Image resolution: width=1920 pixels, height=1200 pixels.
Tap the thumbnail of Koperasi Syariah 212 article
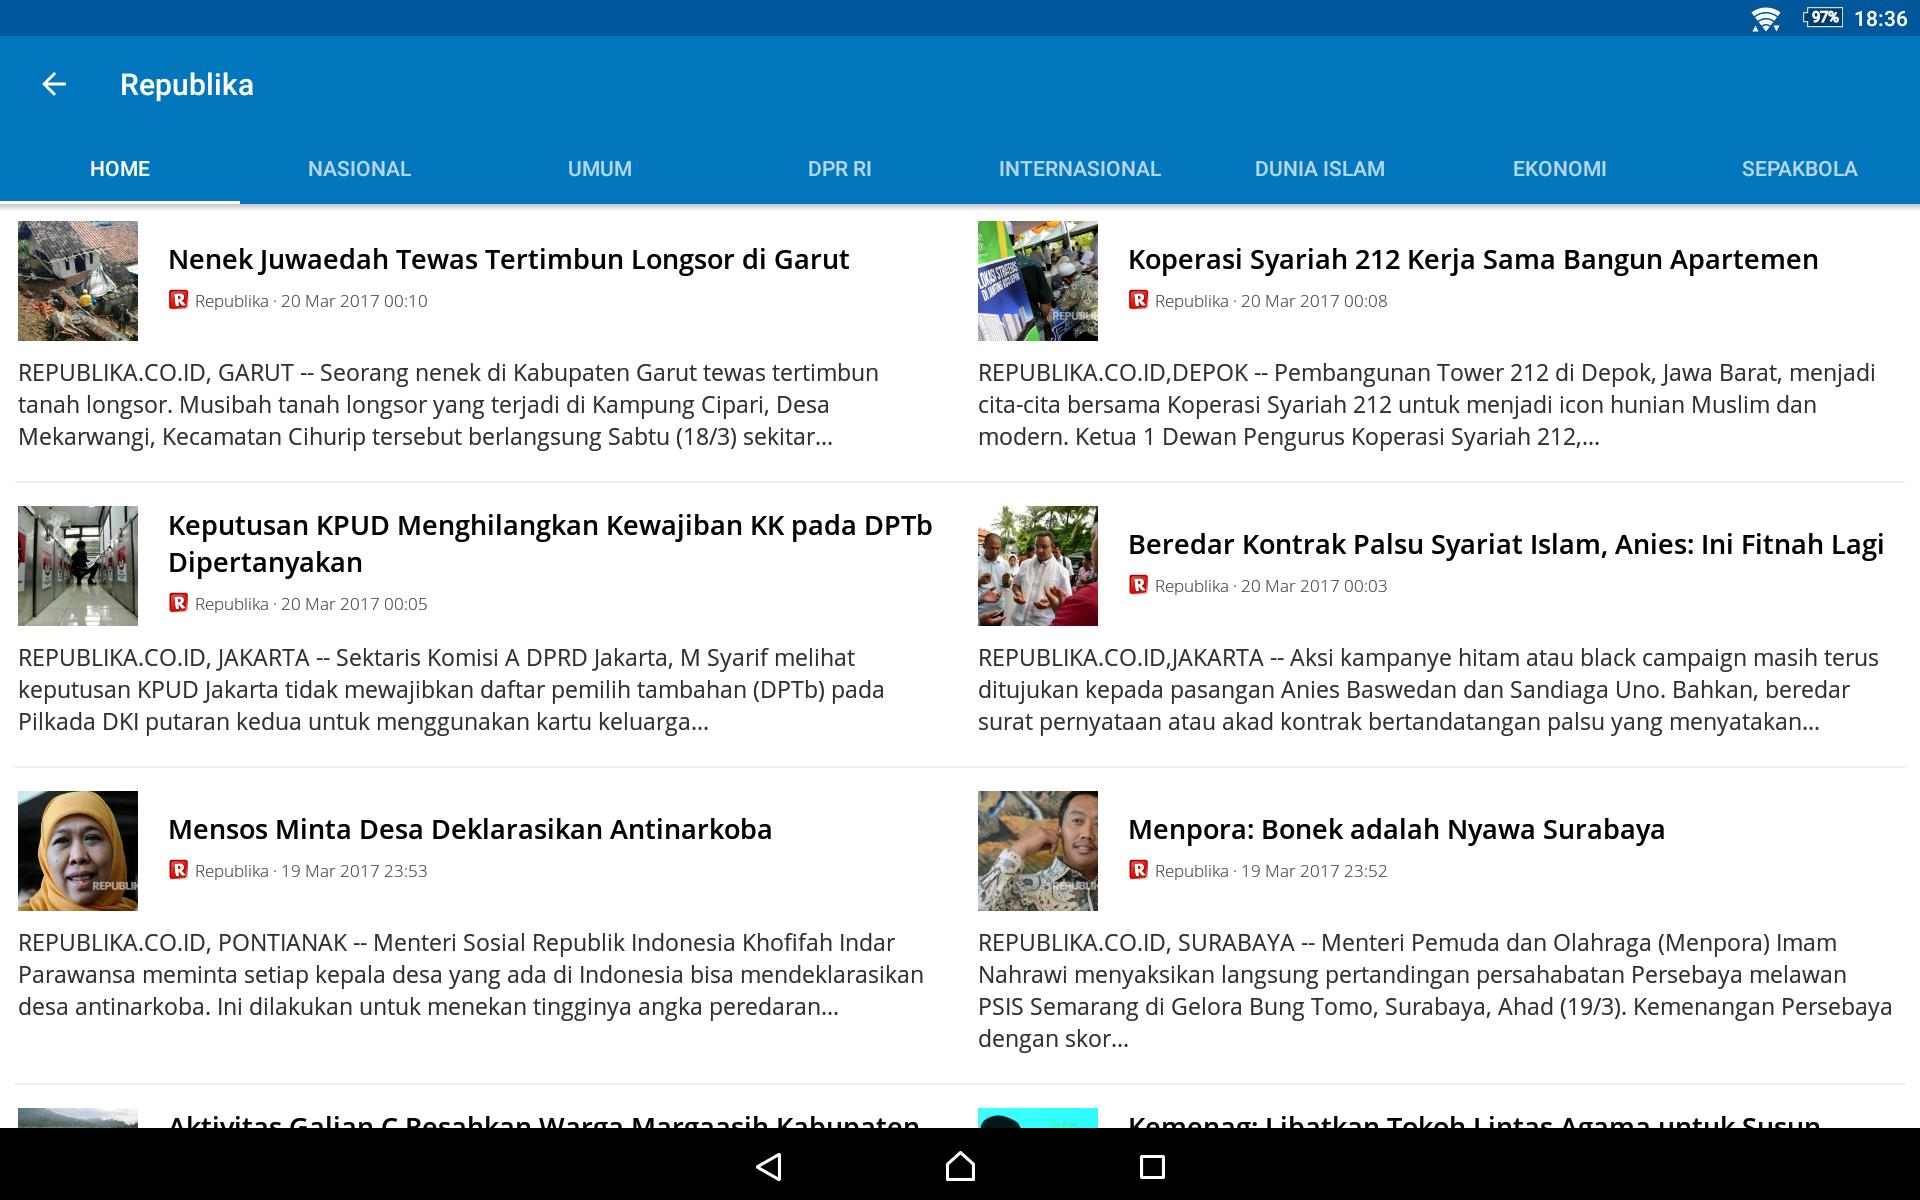coord(1038,281)
